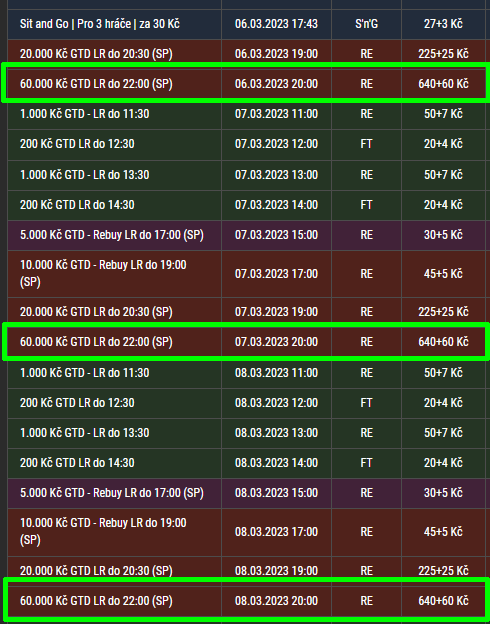Click the S'n'G type cell in first row
This screenshot has width=490, height=624.
(x=366, y=24)
